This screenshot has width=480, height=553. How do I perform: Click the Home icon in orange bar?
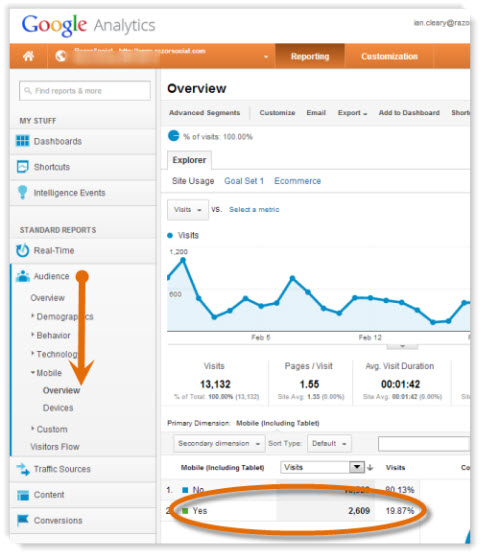pos(29,56)
